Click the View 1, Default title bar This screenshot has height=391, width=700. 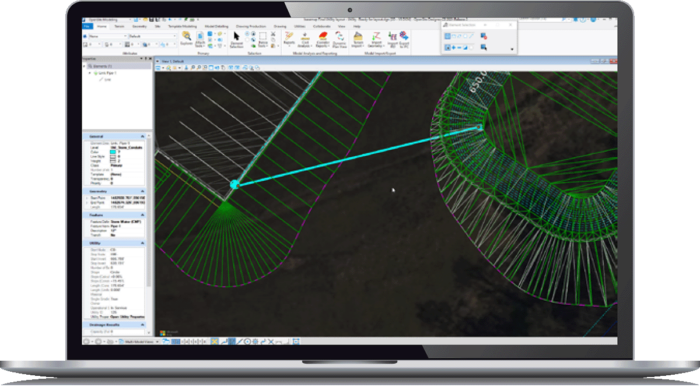click(x=386, y=61)
